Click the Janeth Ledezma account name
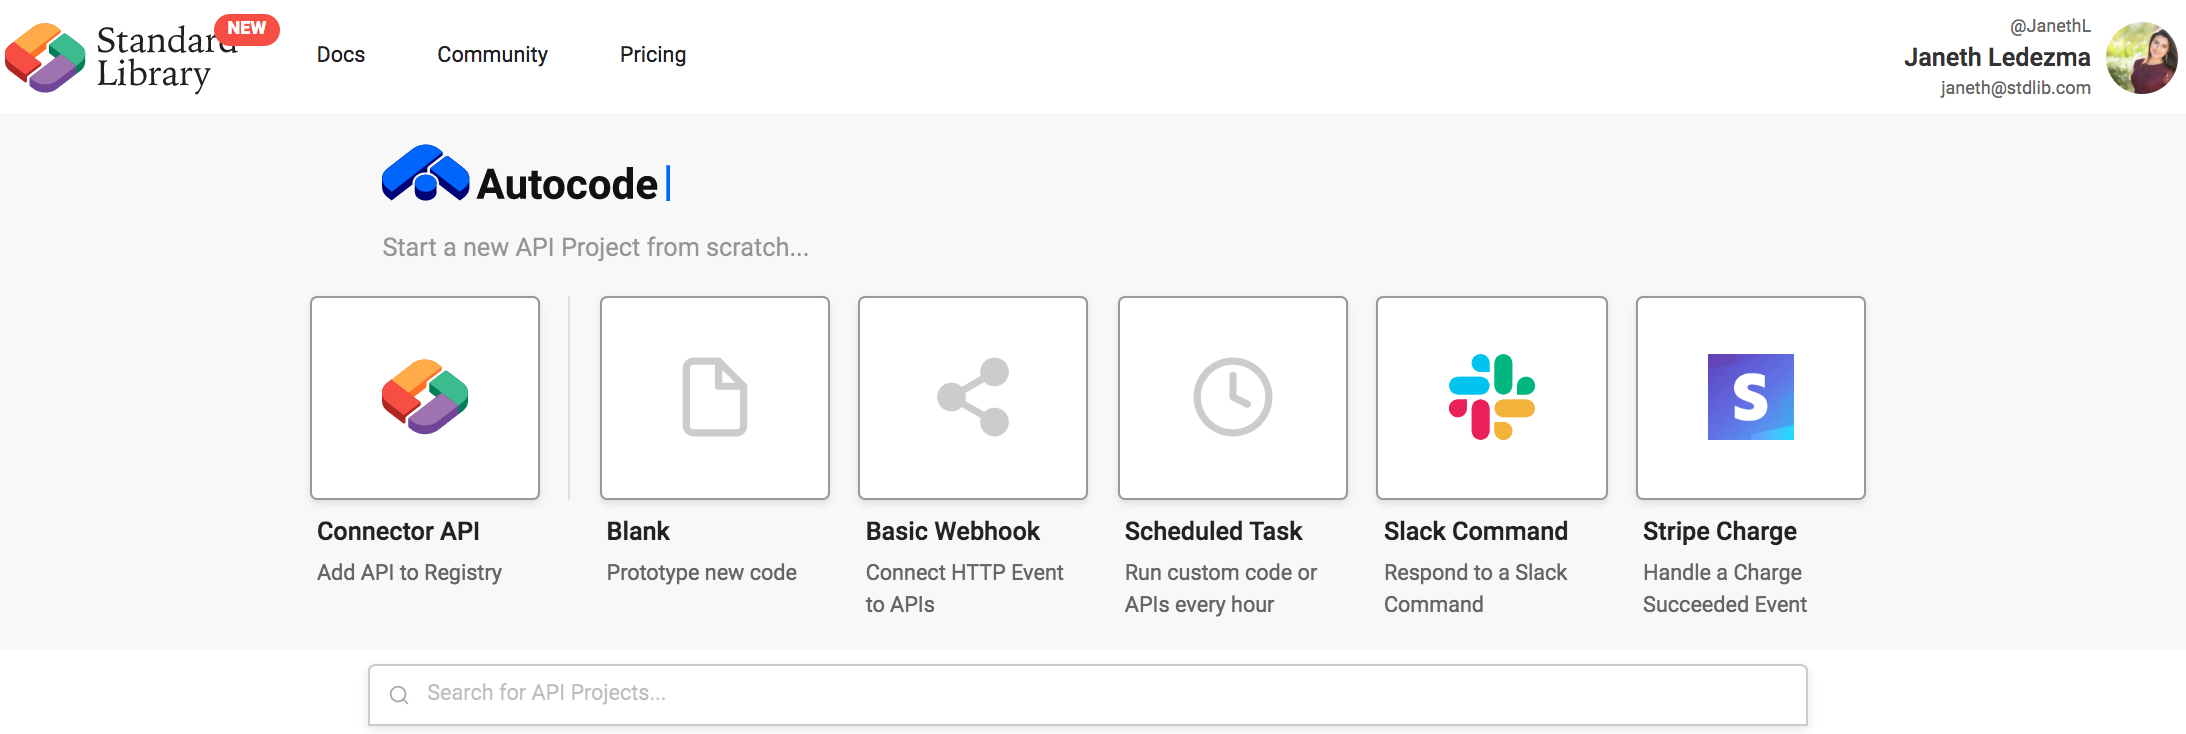Viewport: 2186px width, 734px height. click(1997, 57)
